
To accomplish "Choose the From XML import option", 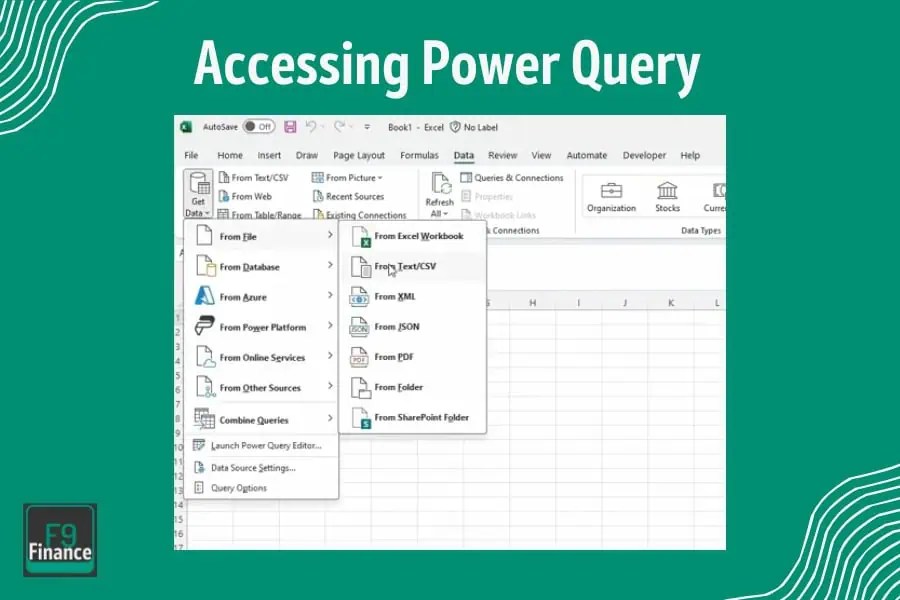I will tap(395, 297).
